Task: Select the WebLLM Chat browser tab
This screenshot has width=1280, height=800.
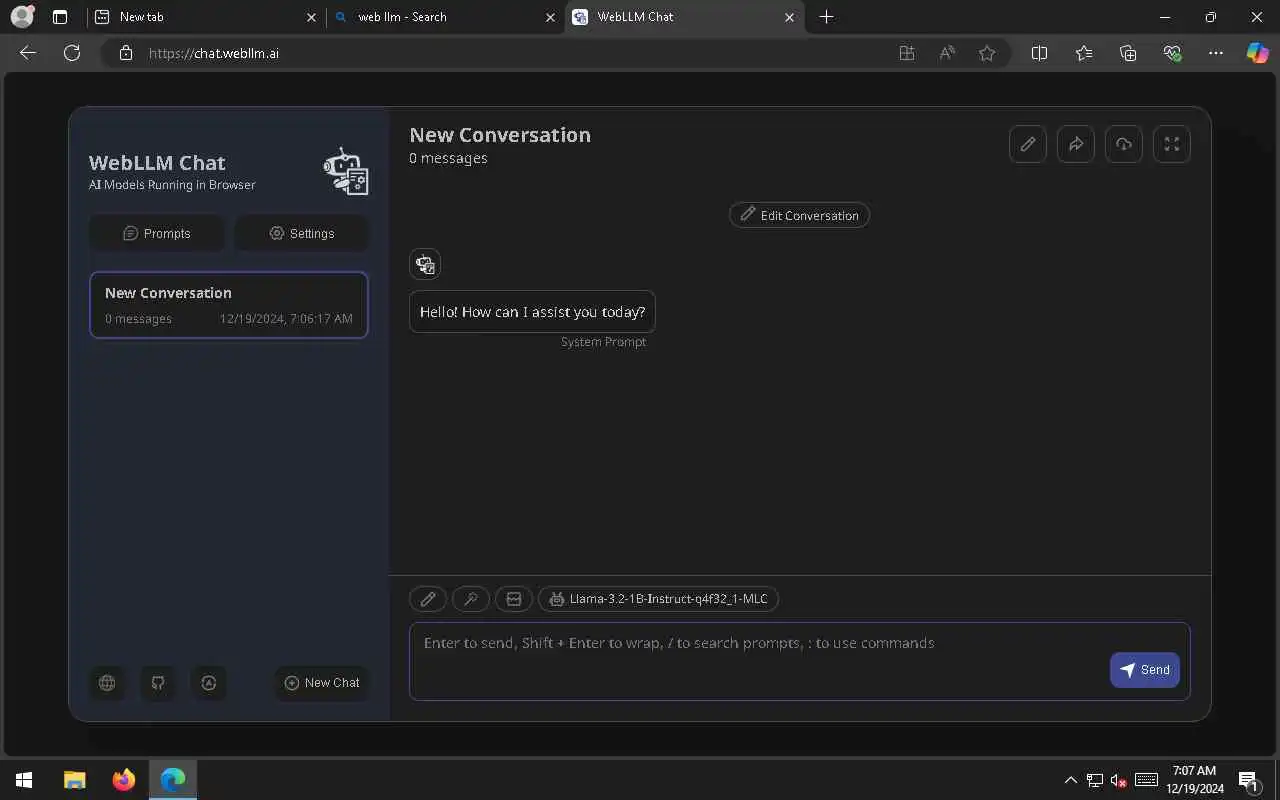Action: pyautogui.click(x=685, y=17)
